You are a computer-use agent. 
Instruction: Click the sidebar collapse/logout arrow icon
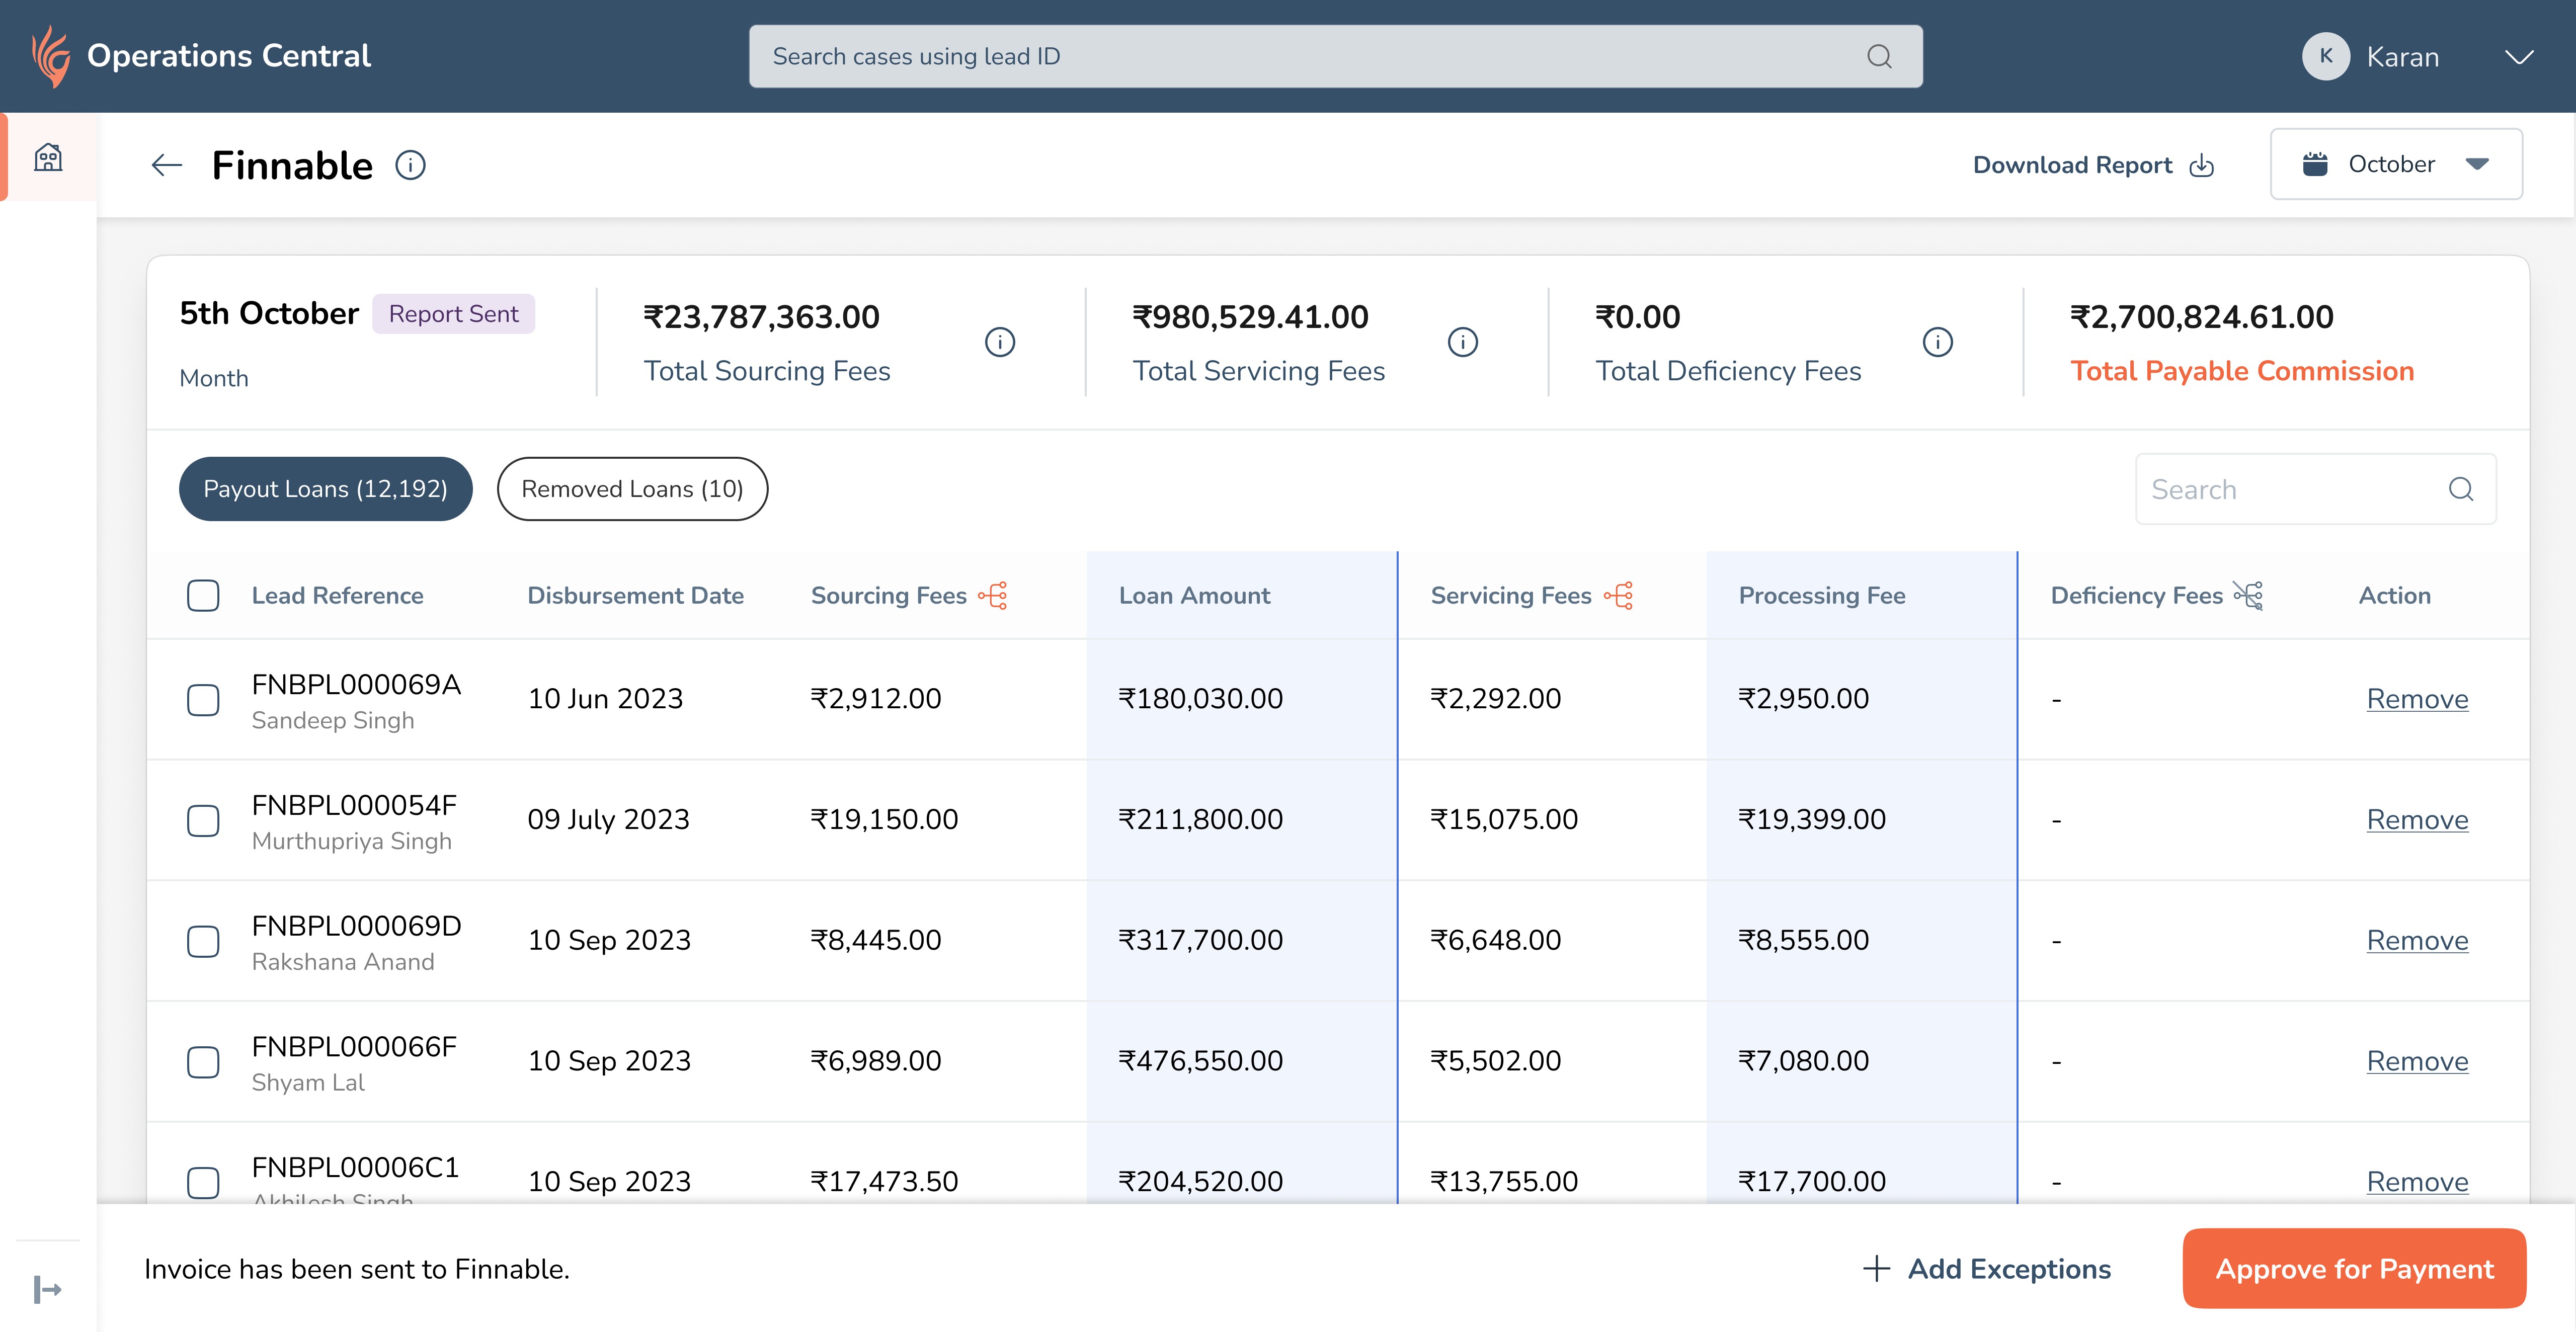(47, 1289)
